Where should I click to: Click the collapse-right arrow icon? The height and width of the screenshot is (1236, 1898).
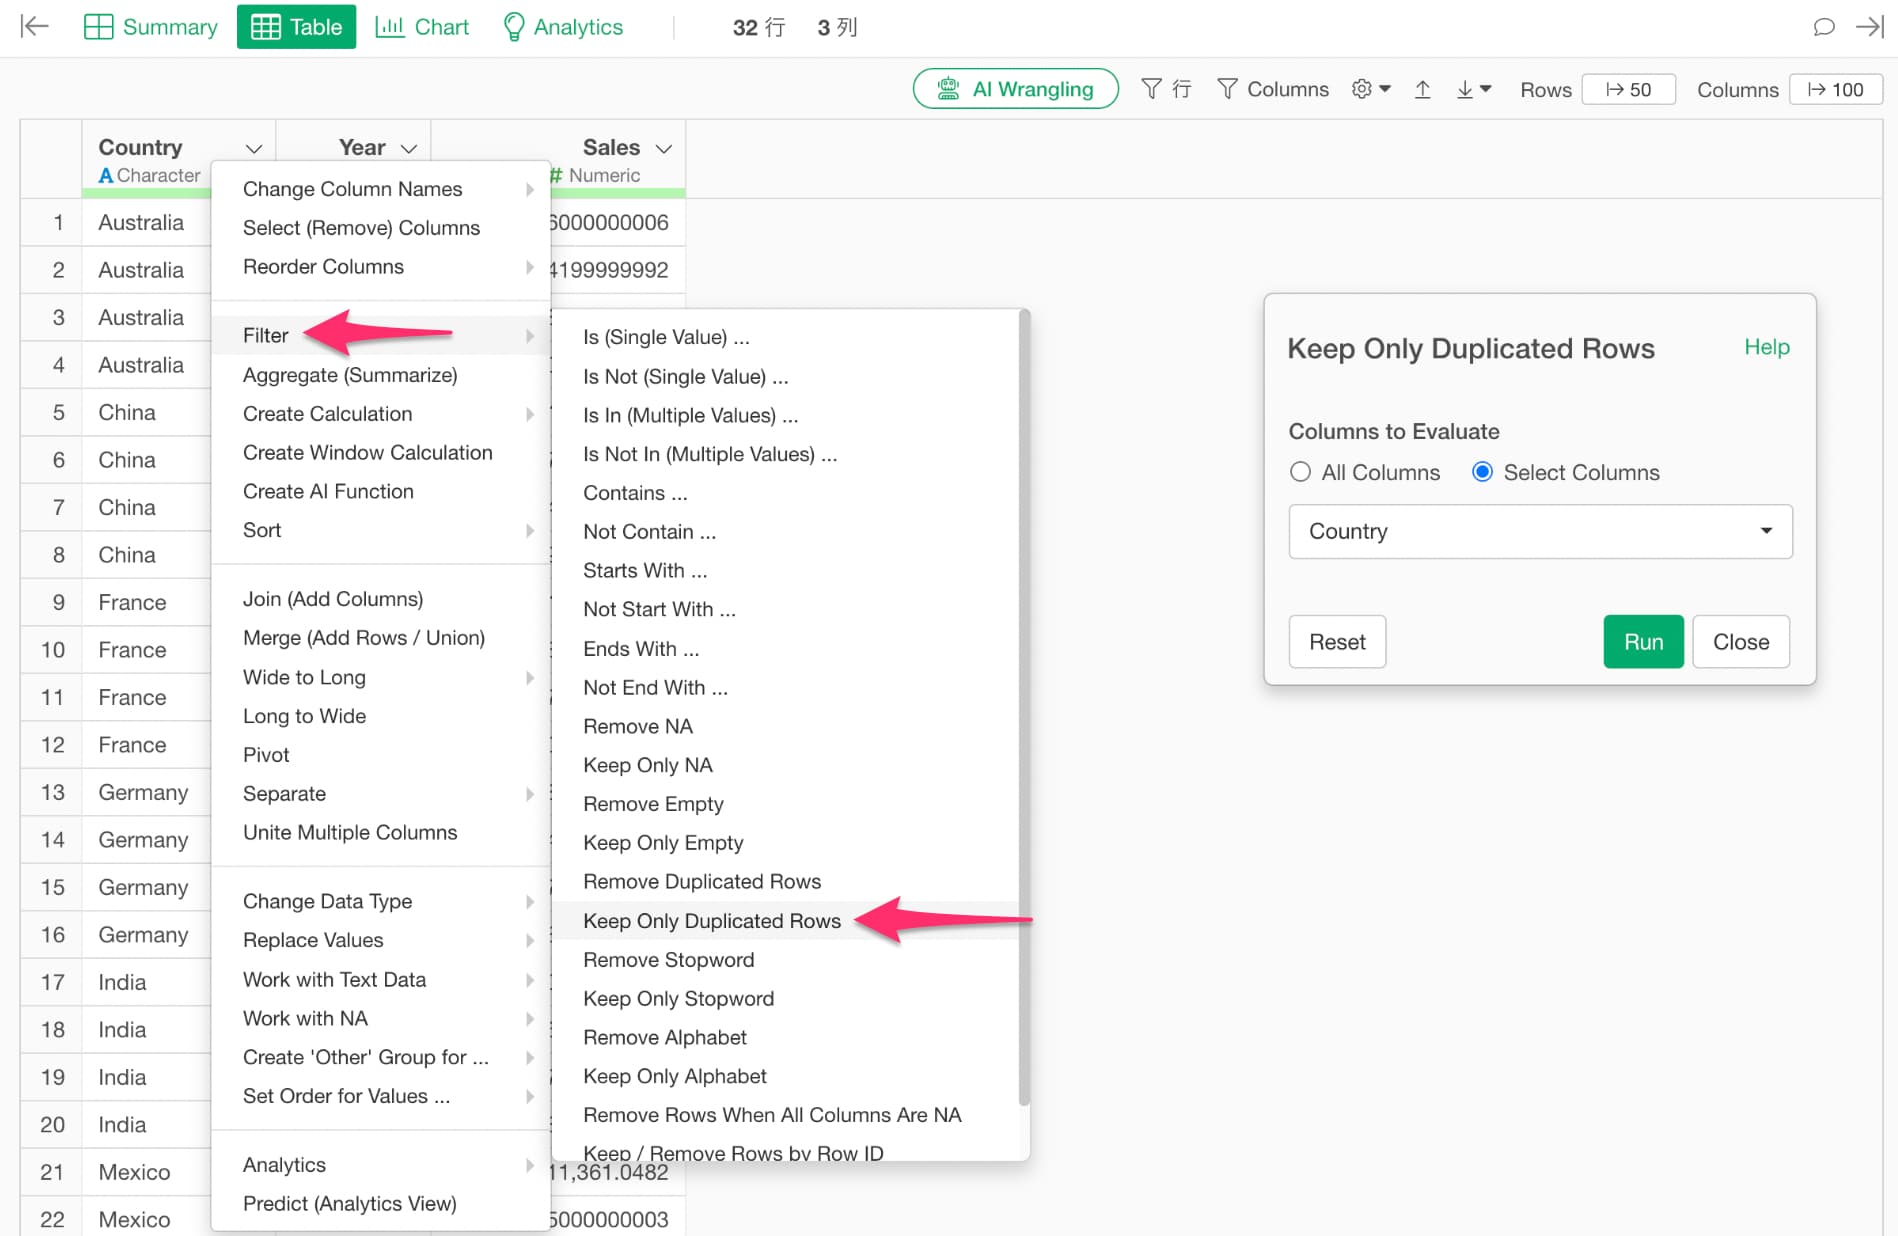point(1869,27)
